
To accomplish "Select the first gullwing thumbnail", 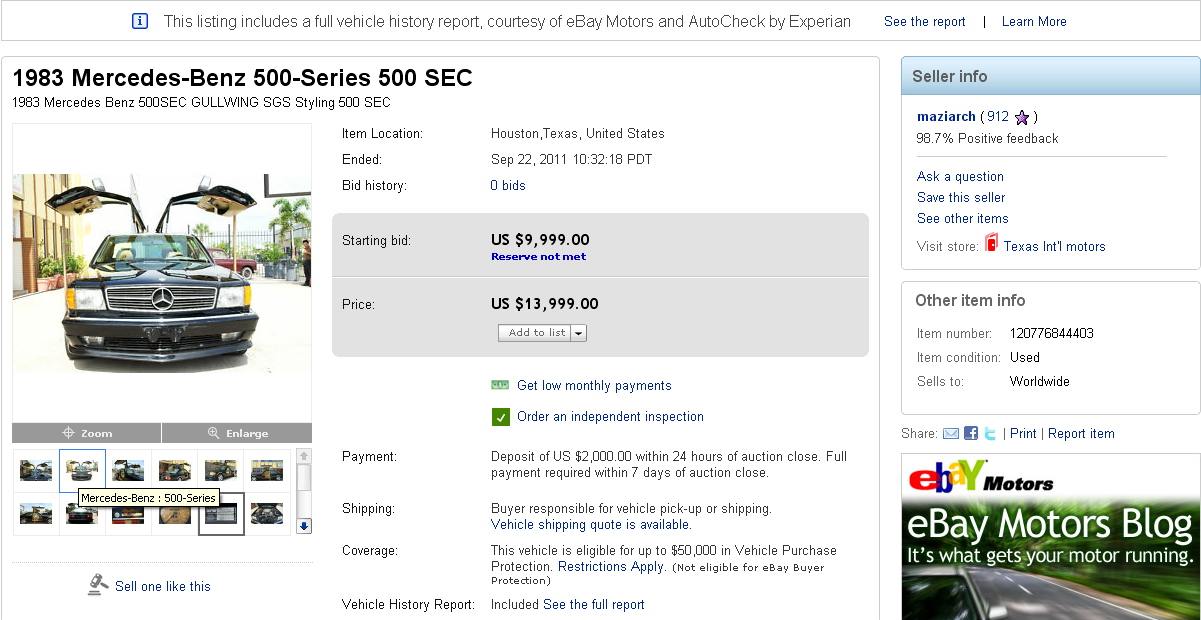I will 36,470.
